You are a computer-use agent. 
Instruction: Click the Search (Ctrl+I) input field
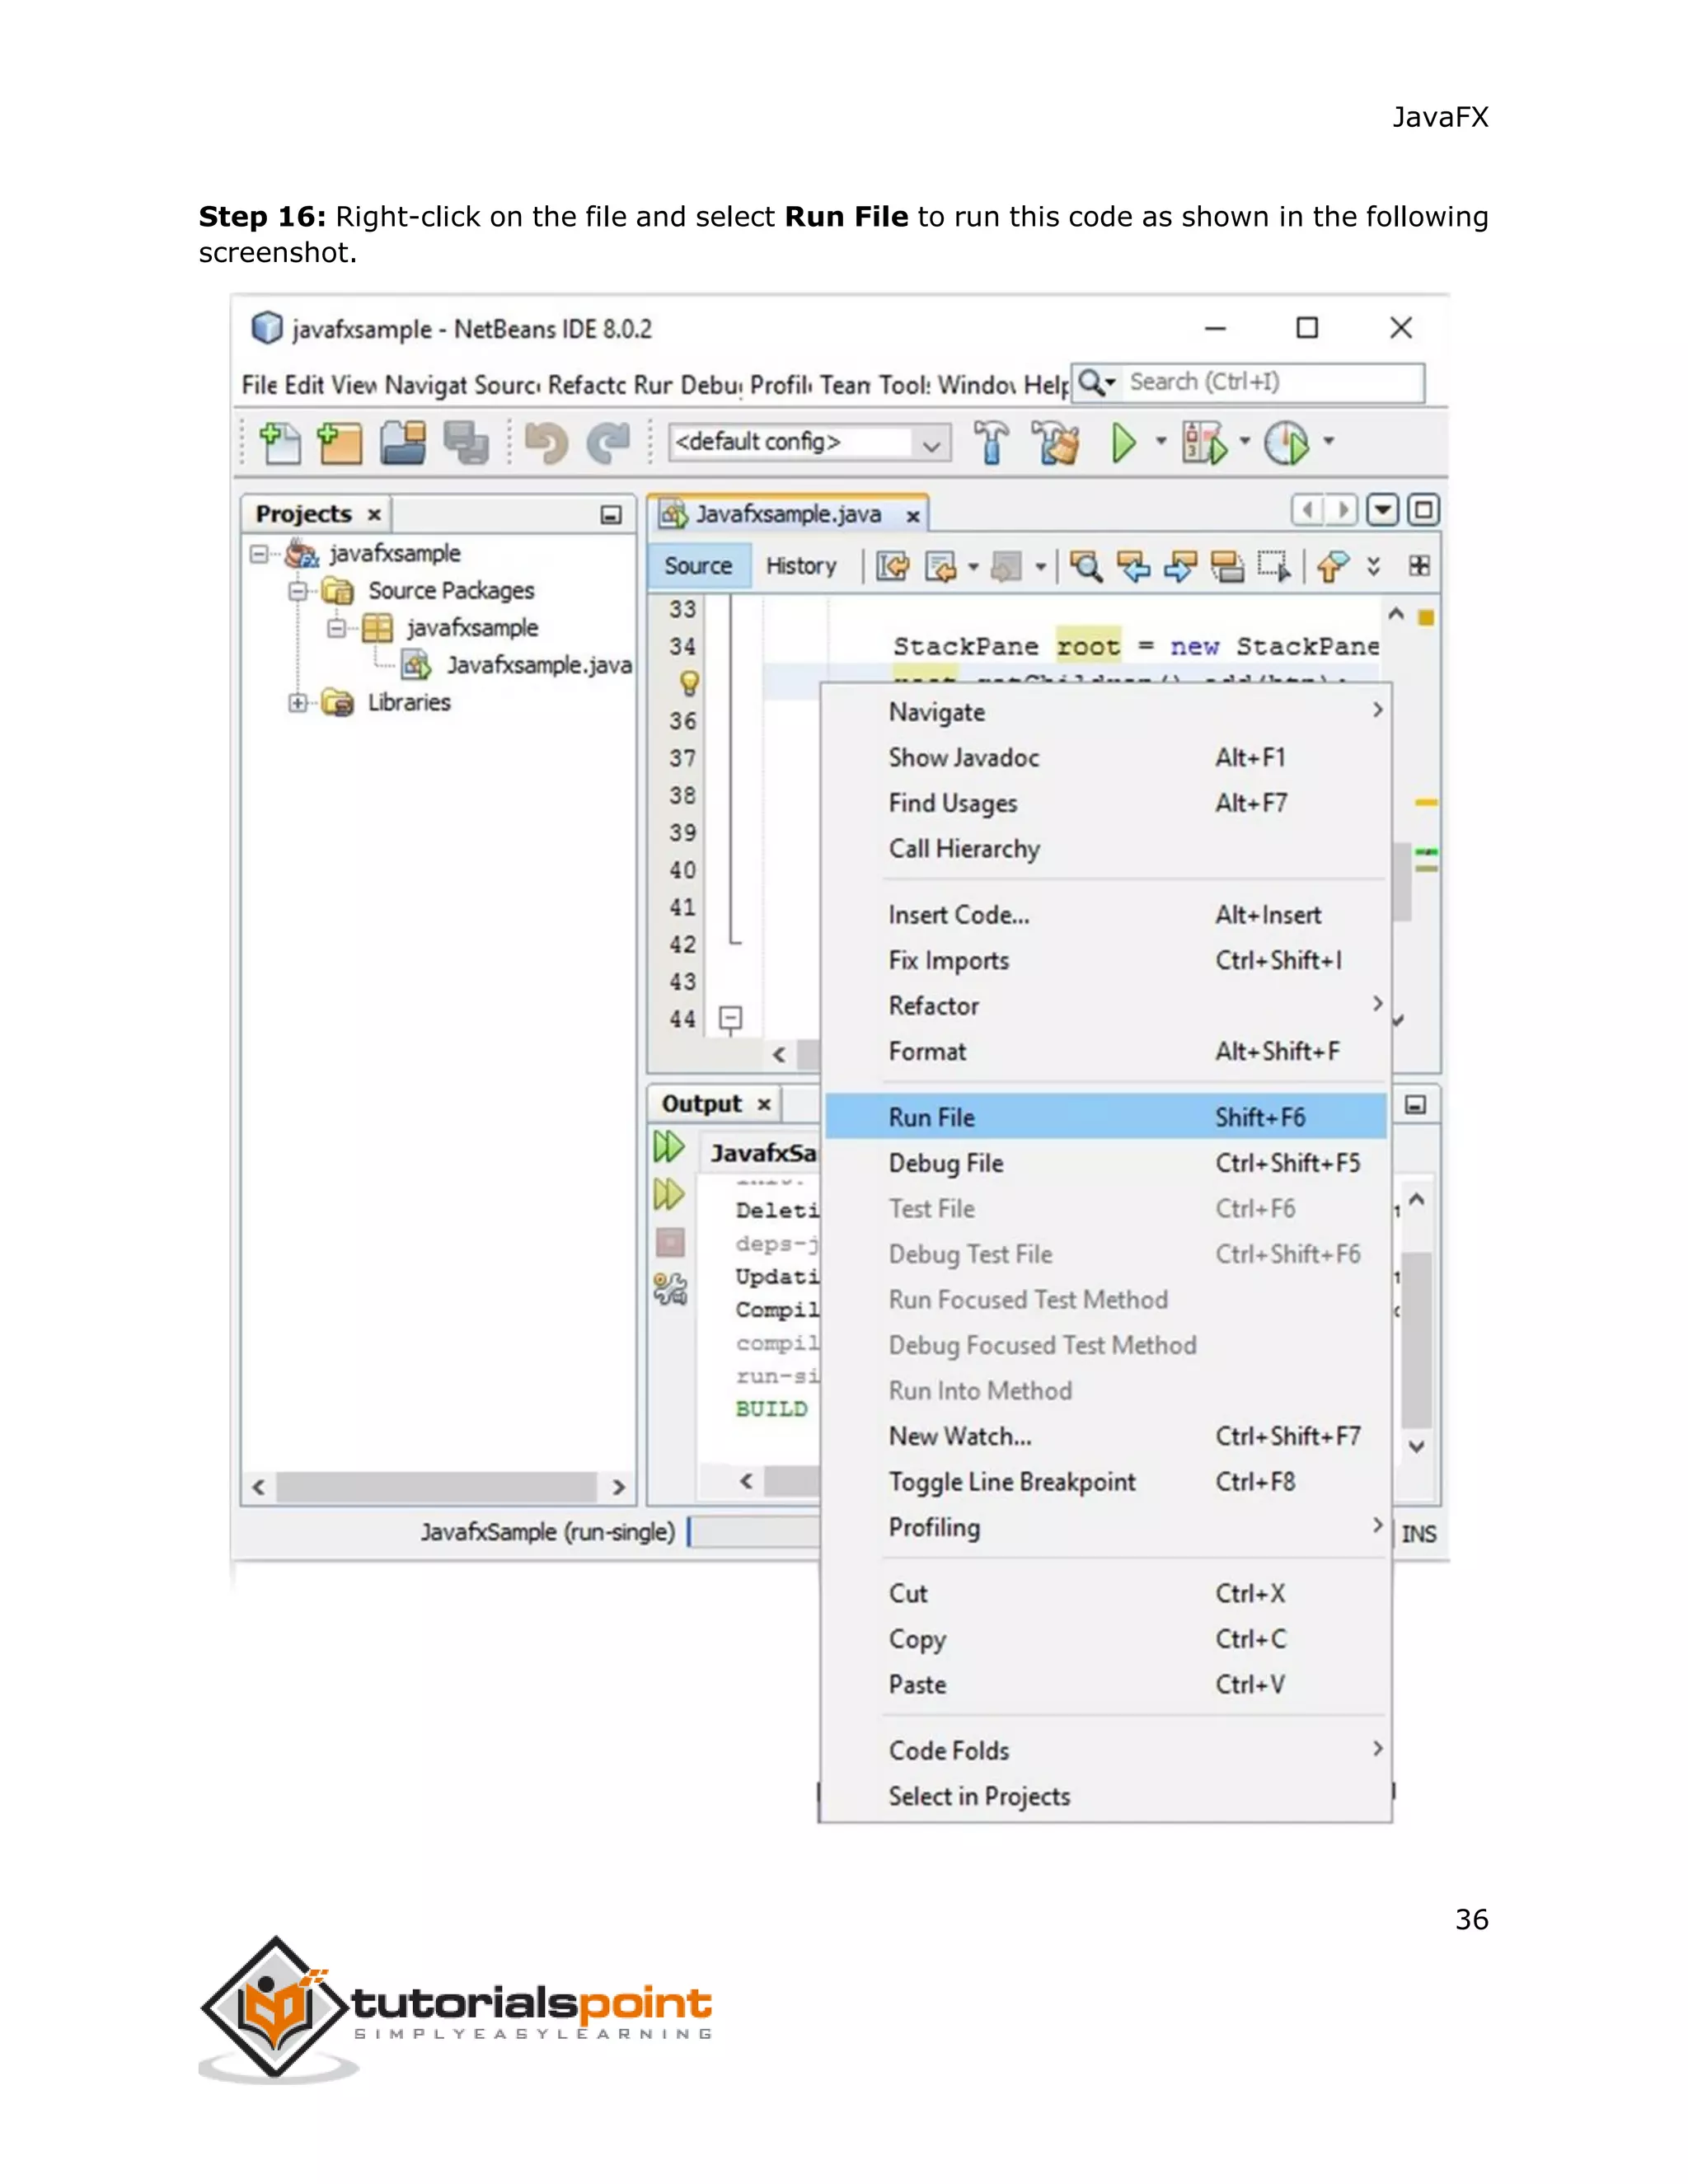pos(1270,382)
